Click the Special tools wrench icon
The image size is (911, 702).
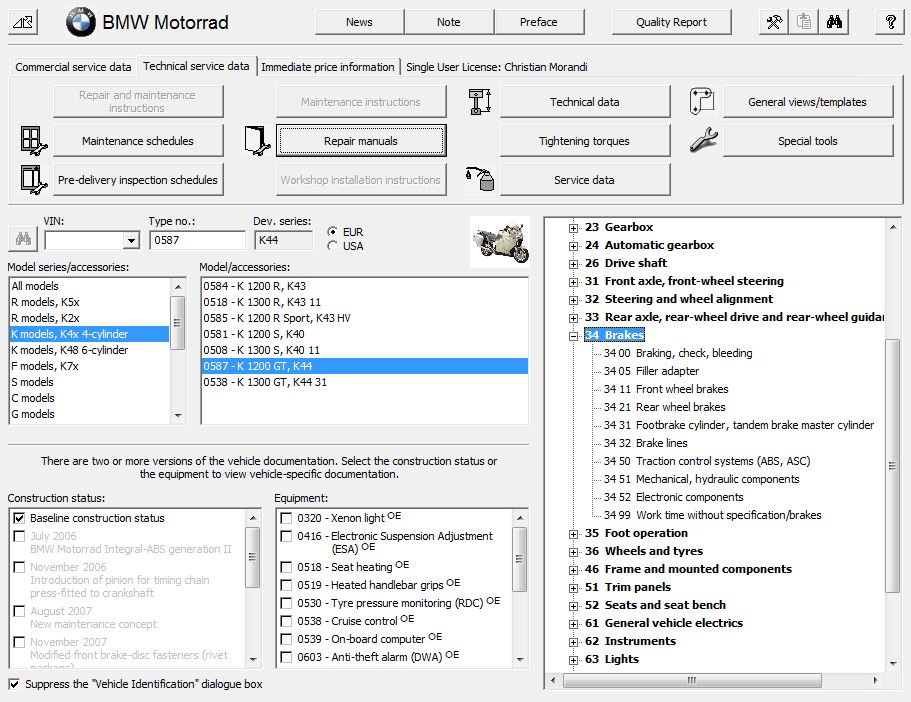(704, 140)
